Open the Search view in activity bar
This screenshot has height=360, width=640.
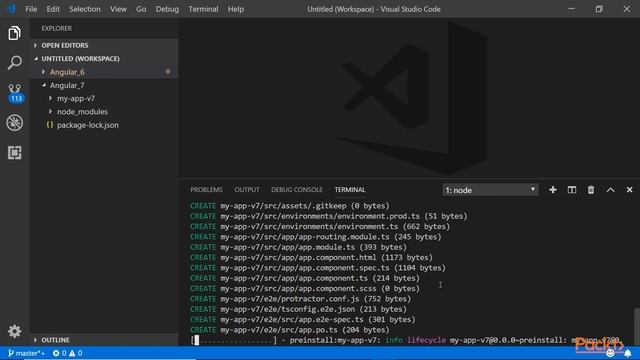[14, 63]
